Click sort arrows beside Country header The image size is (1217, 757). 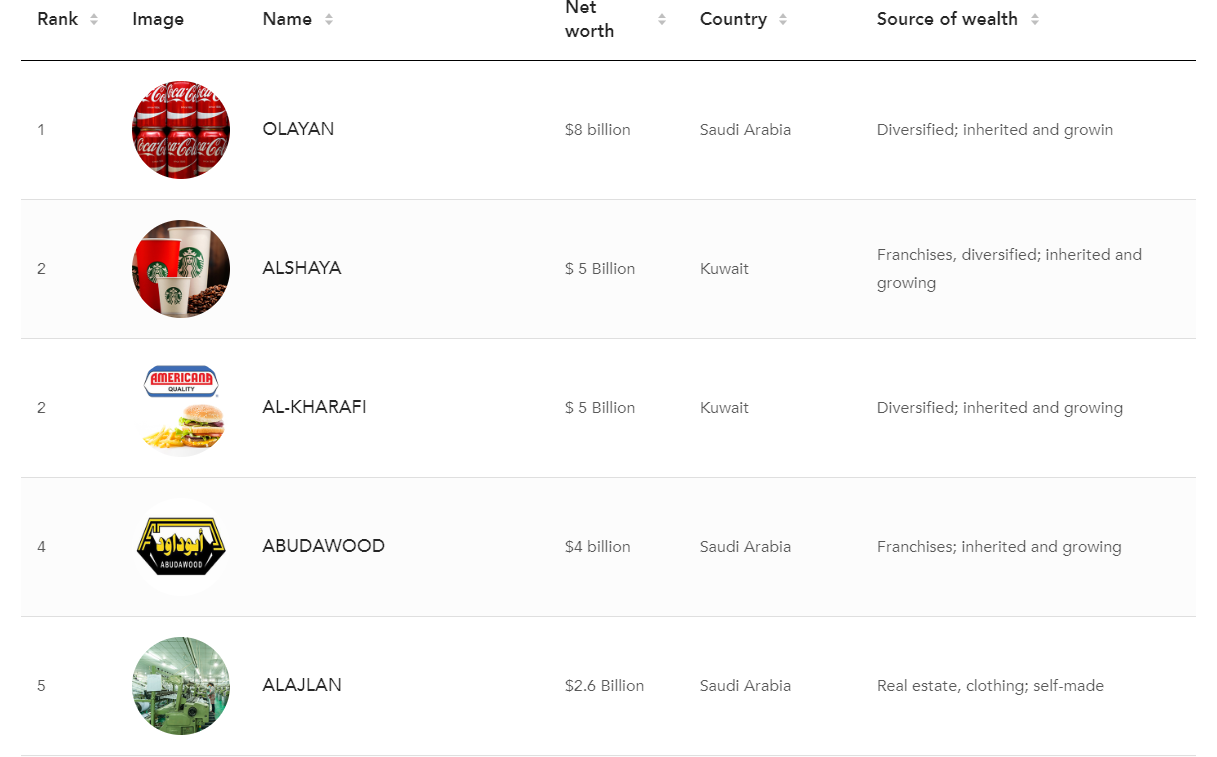pos(783,19)
